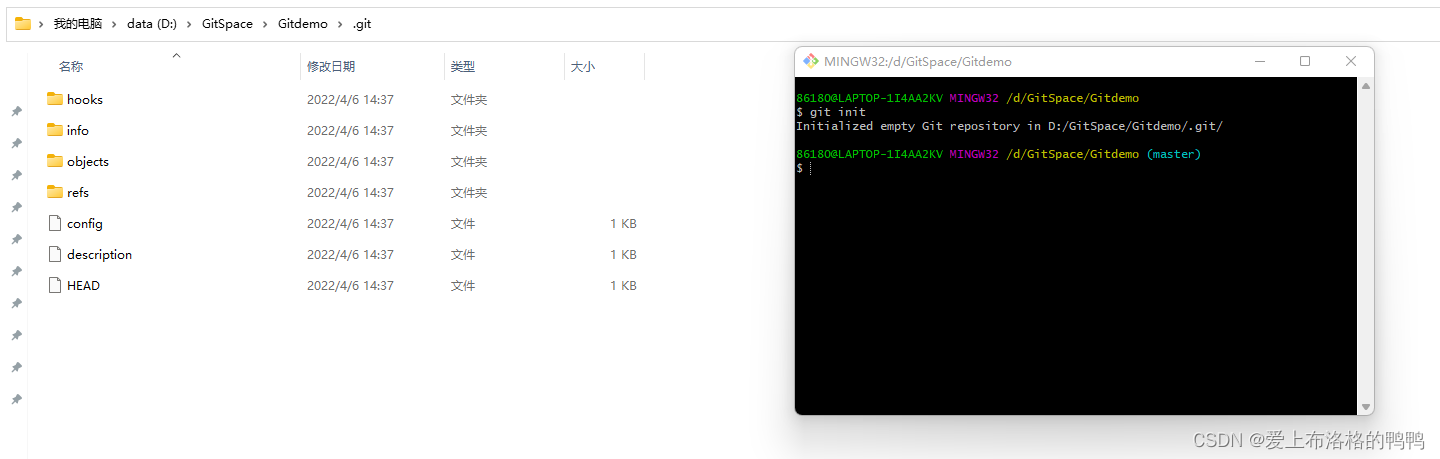
Task: Click the 1 KB size of config file
Action: pos(623,223)
